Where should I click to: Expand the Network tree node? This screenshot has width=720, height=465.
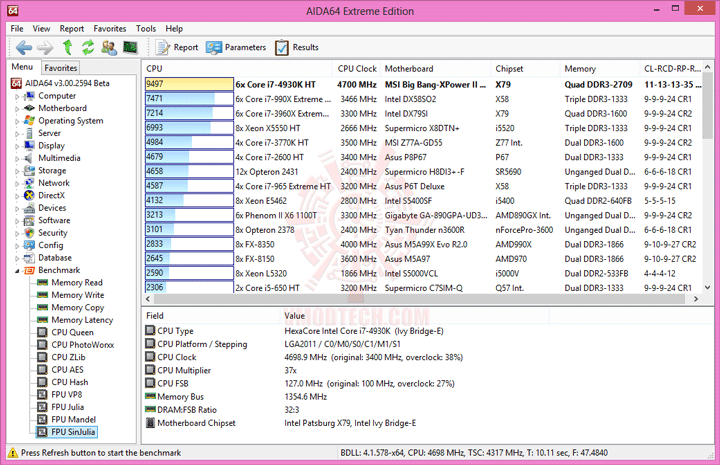click(17, 183)
